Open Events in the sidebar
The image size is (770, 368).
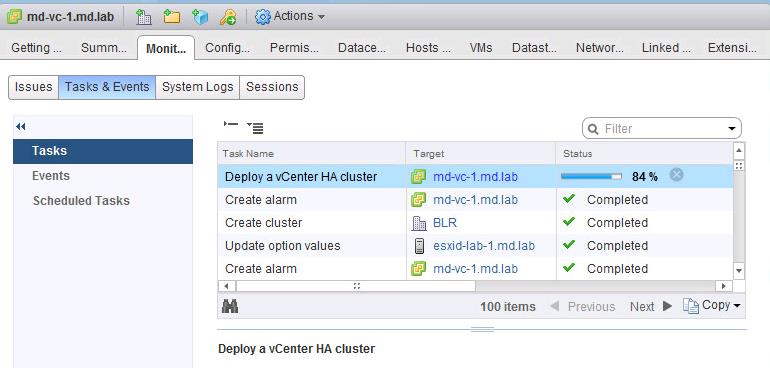(51, 176)
